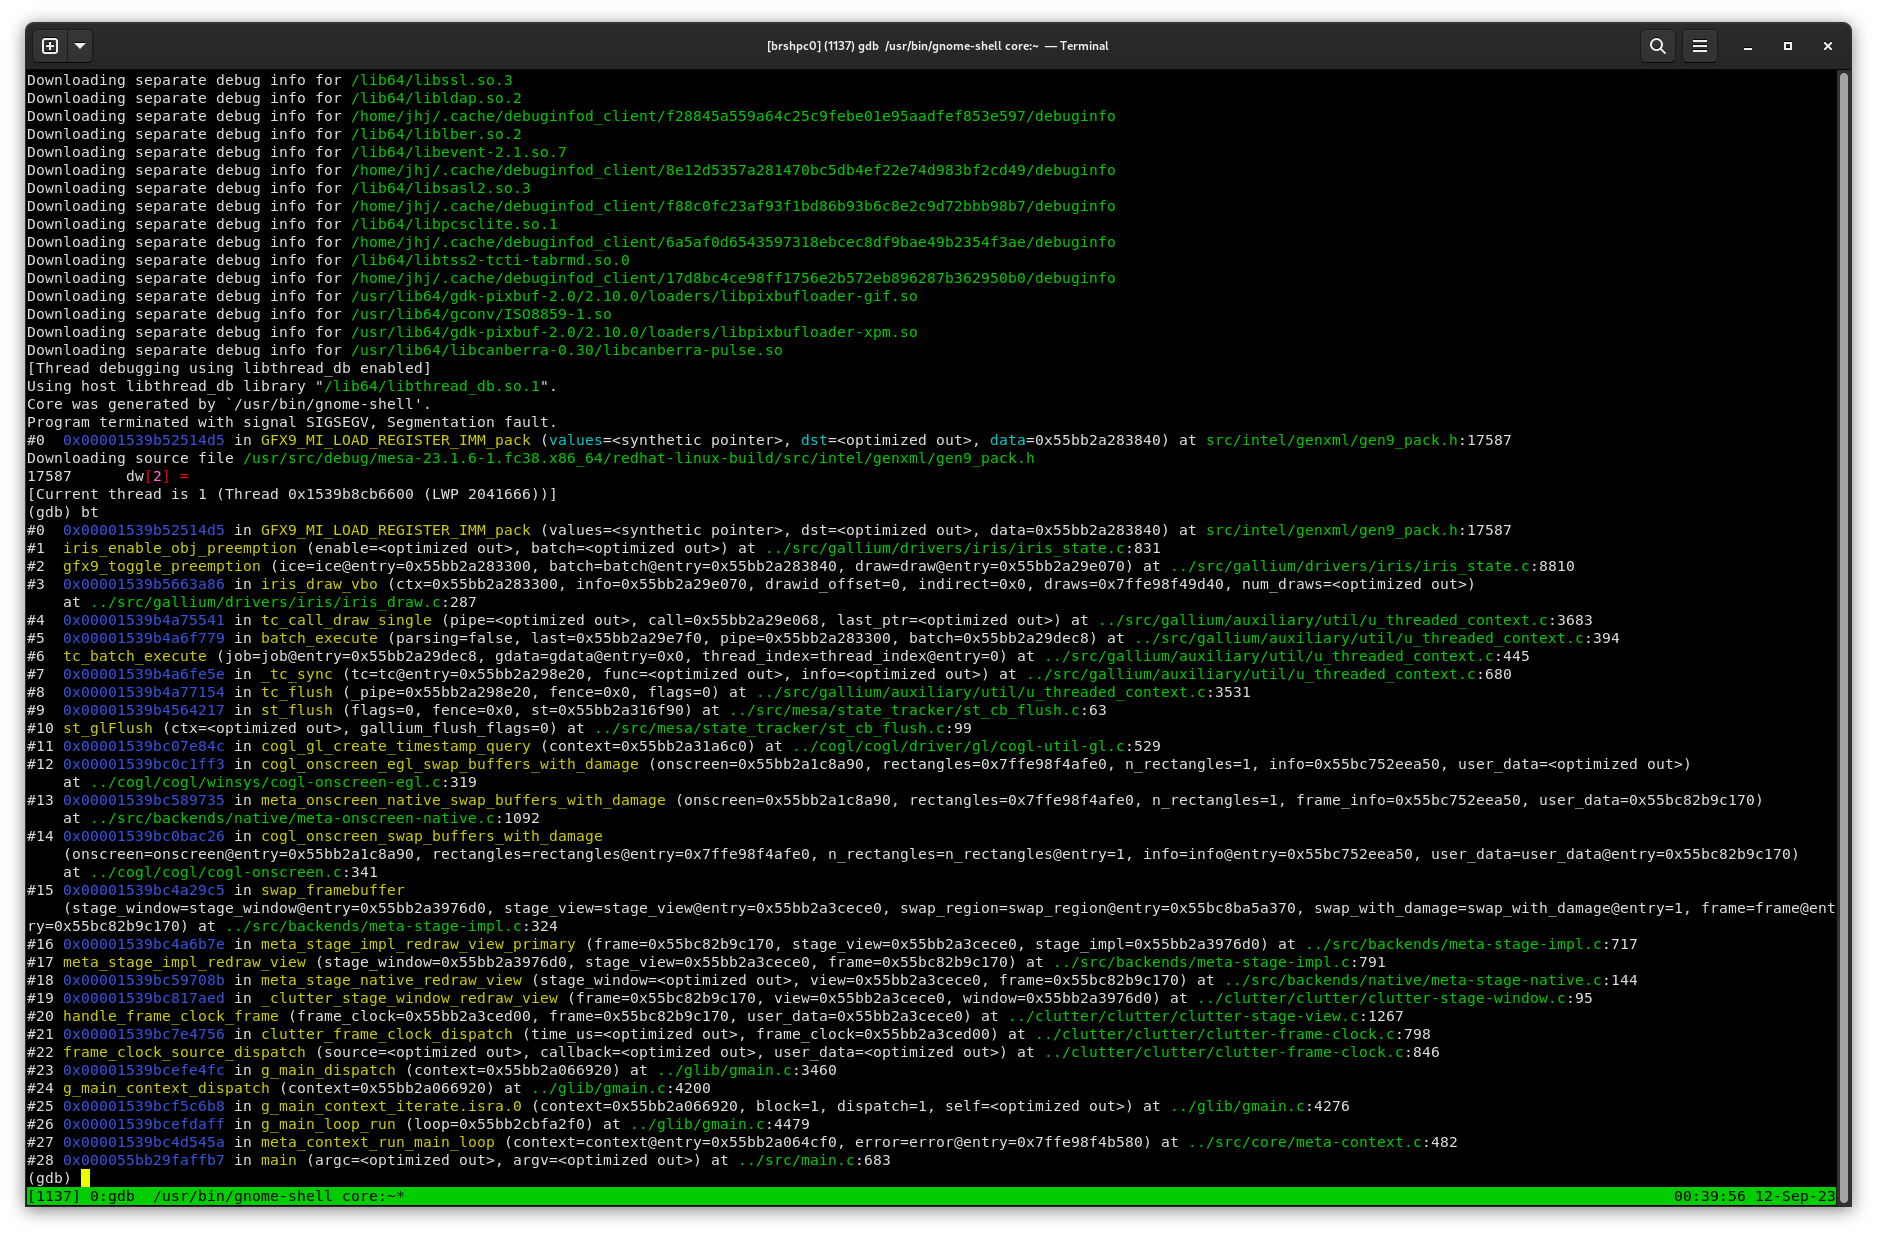The height and width of the screenshot is (1235, 1877).
Task: Click the path /lib64/libpcsclite.so.1
Action: [454, 224]
